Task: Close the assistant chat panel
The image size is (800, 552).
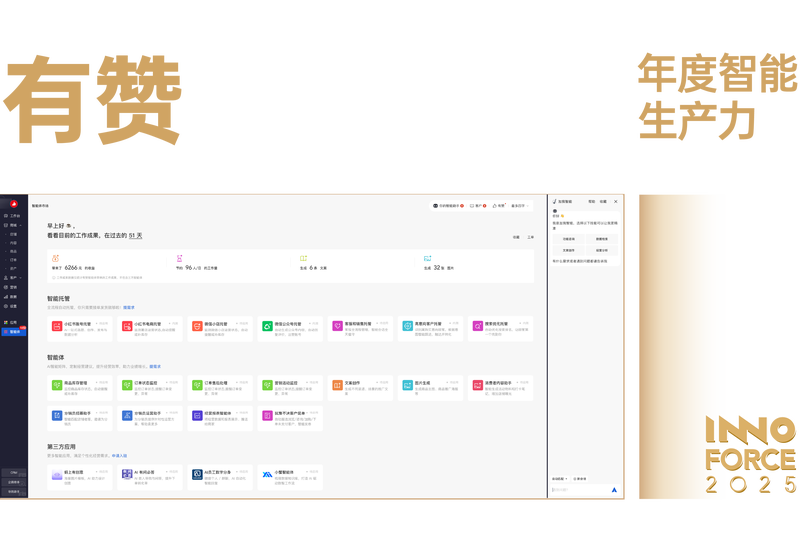Action: 616,202
